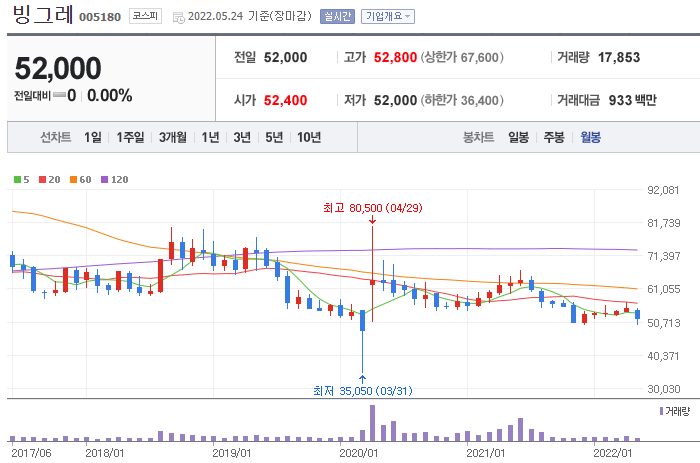Open the 기업개요 dropdown
Screen dimensions: 700x463
[388, 17]
